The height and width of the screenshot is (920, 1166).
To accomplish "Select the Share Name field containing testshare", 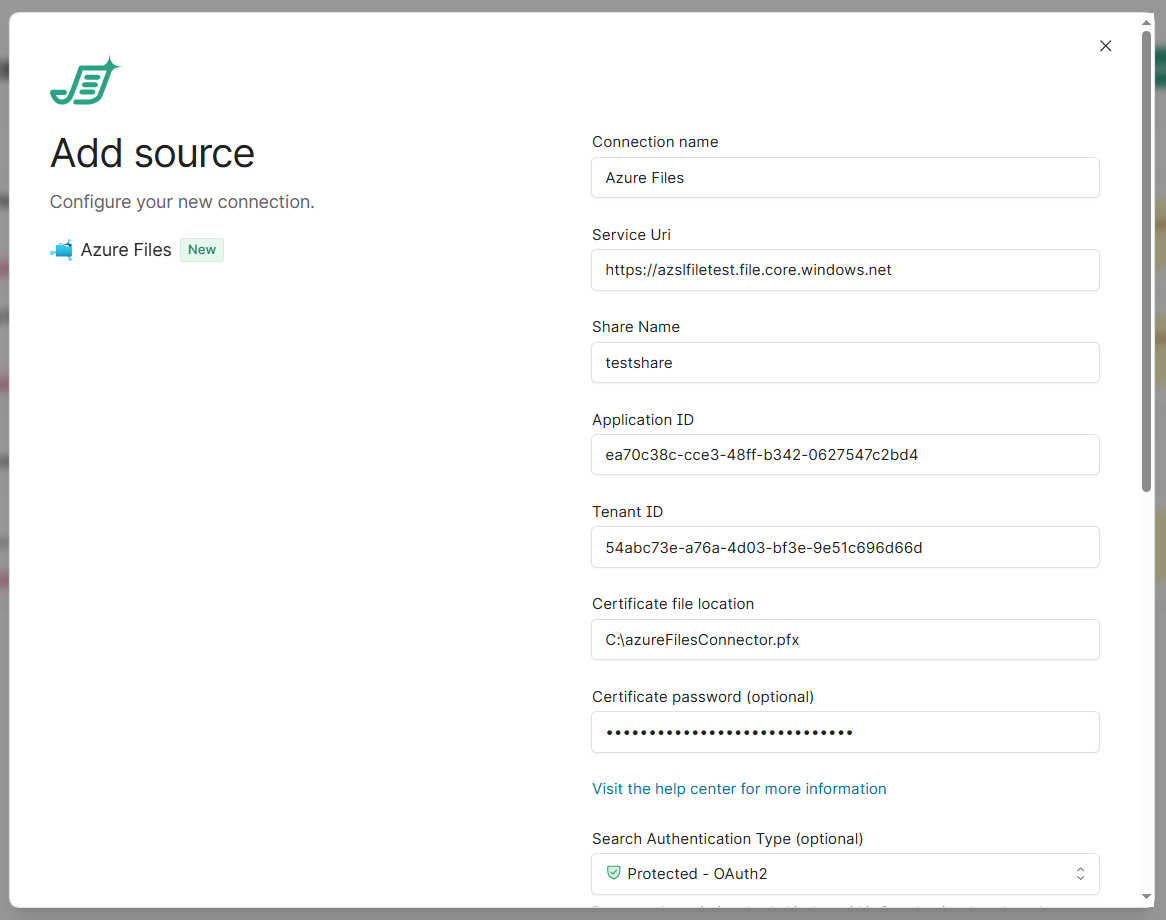I will point(845,363).
